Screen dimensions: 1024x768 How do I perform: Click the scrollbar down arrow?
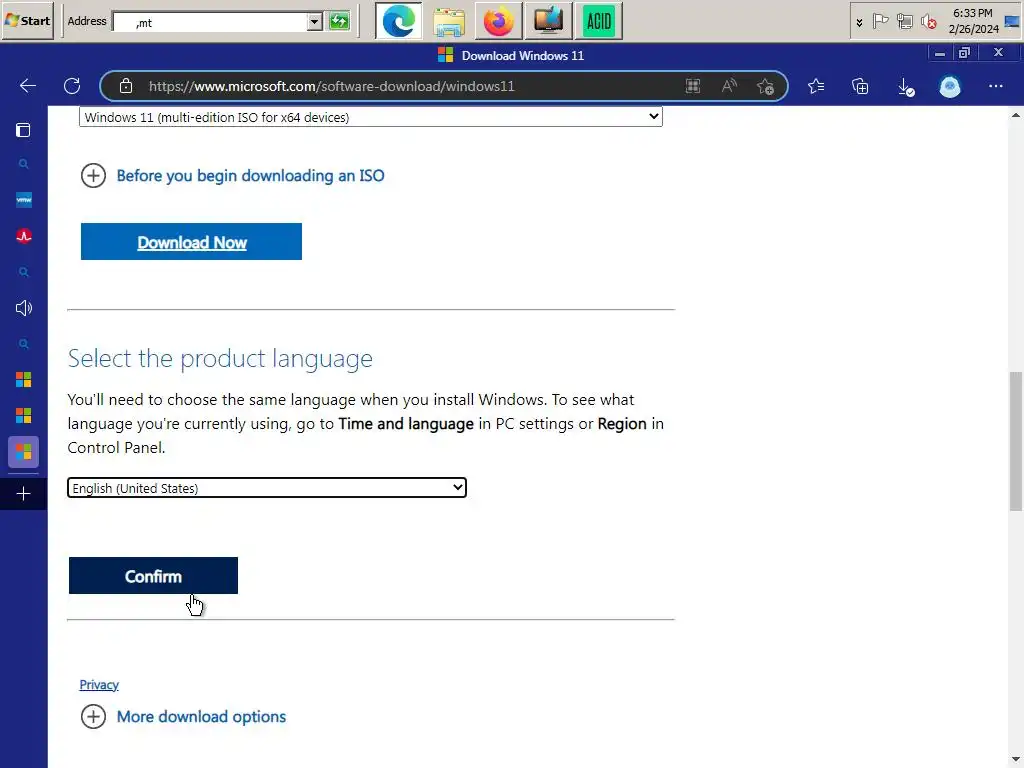click(1016, 760)
